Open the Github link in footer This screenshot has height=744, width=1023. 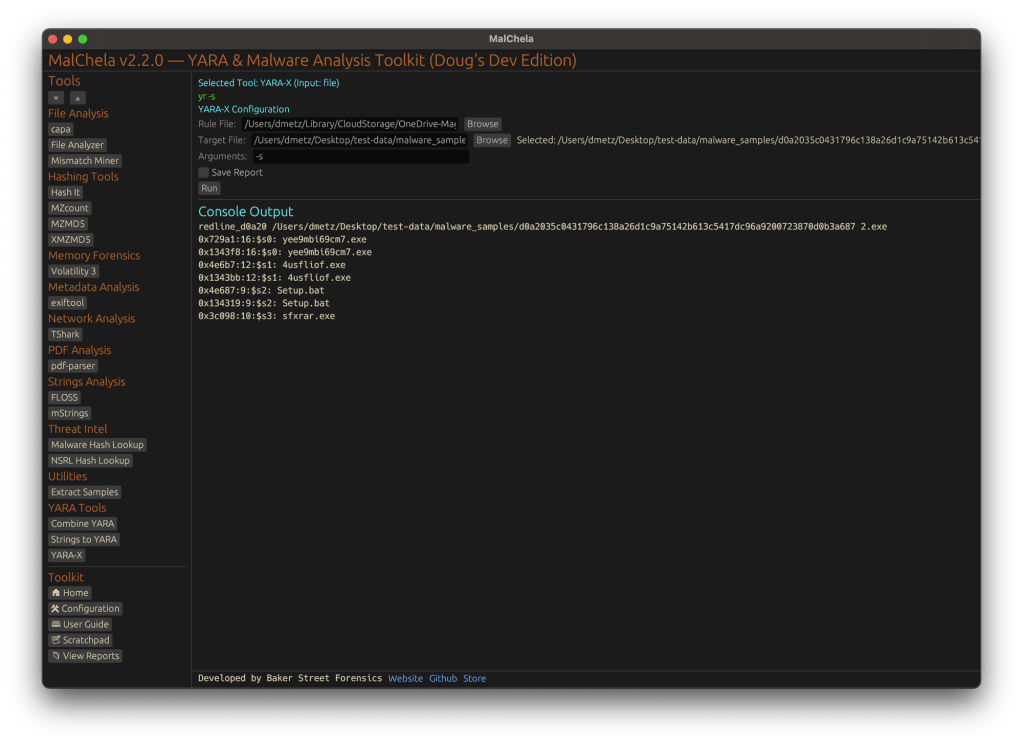(x=443, y=678)
